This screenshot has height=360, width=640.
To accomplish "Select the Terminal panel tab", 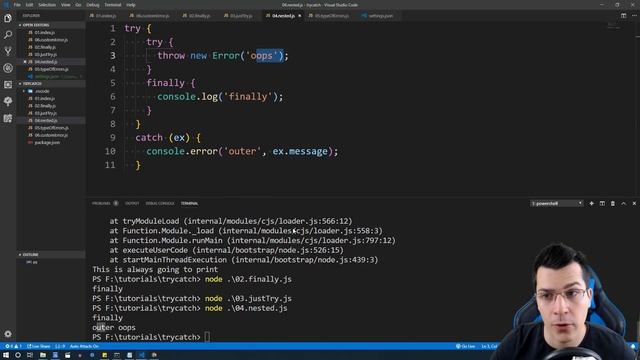I will pos(189,203).
